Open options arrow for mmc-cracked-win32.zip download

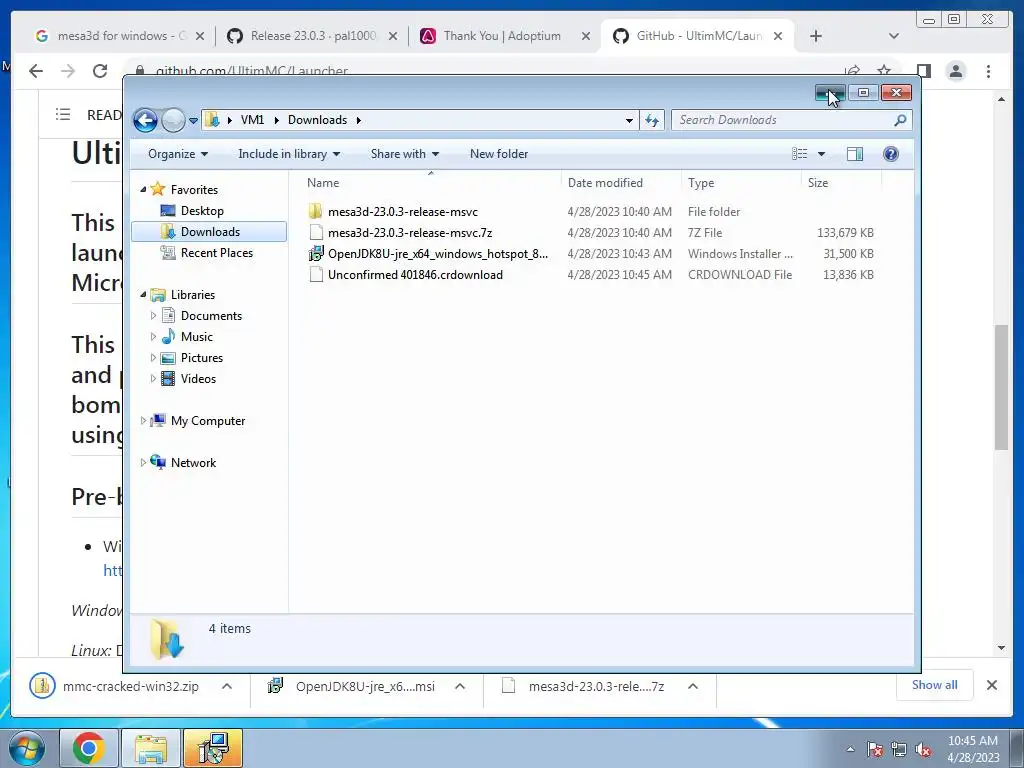coord(227,686)
